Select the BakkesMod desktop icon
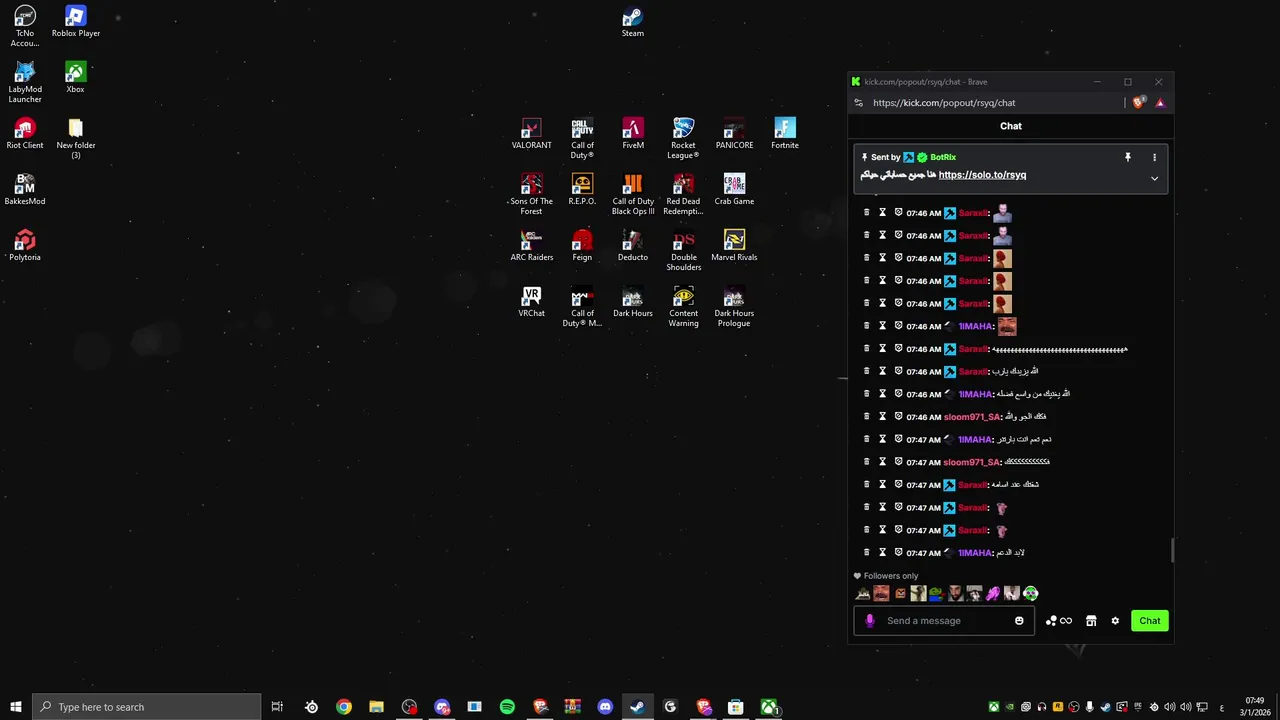Viewport: 1280px width, 720px height. click(25, 190)
